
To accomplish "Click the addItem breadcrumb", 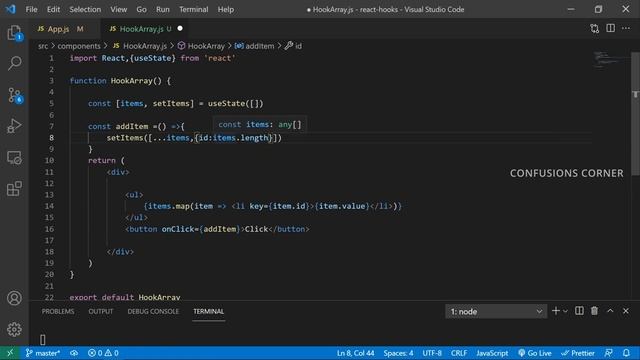I will 254,46.
